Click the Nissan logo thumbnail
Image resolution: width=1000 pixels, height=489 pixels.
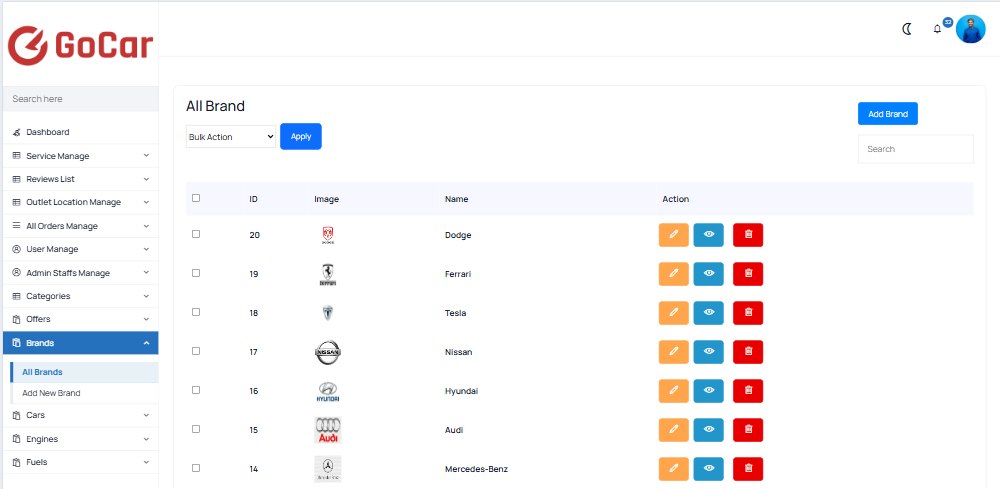[328, 352]
